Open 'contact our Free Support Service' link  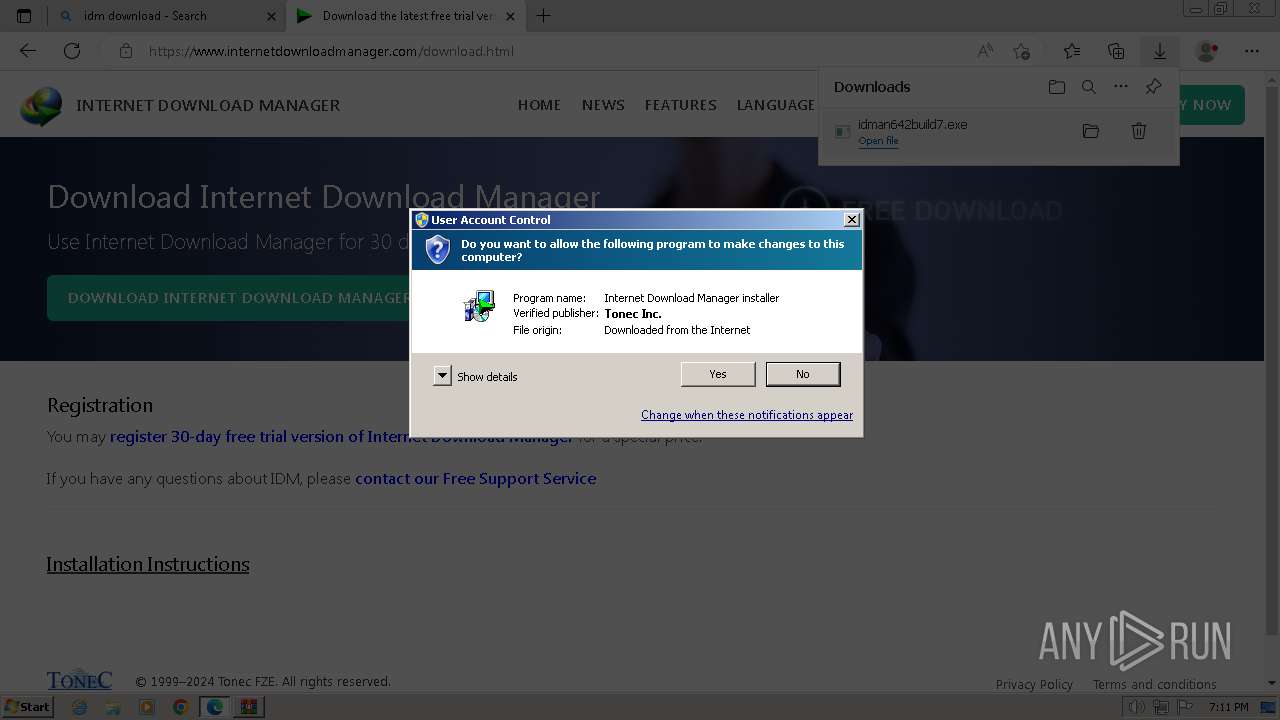(475, 479)
